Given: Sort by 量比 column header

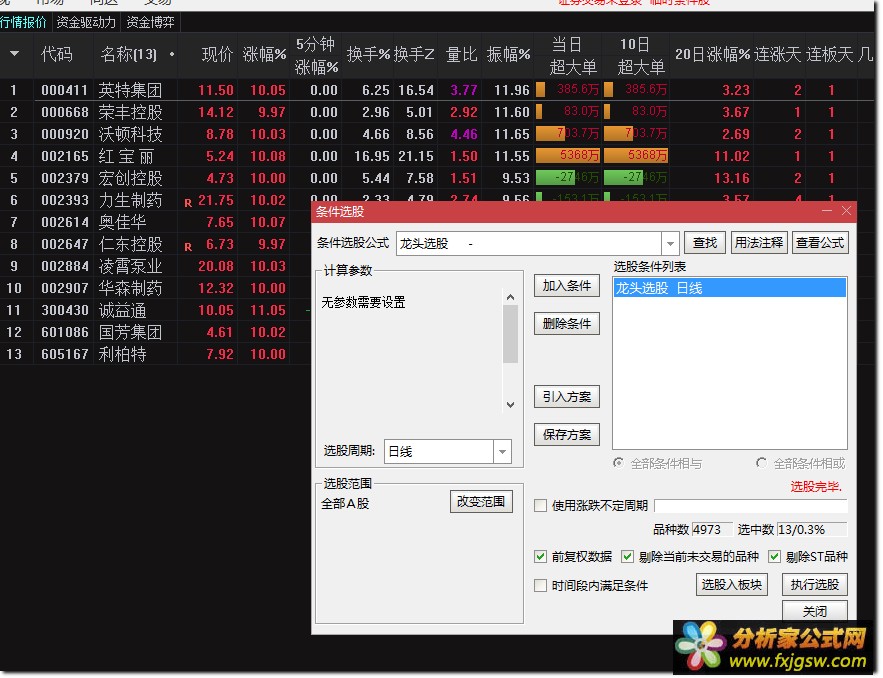Looking at the screenshot, I should 461,55.
